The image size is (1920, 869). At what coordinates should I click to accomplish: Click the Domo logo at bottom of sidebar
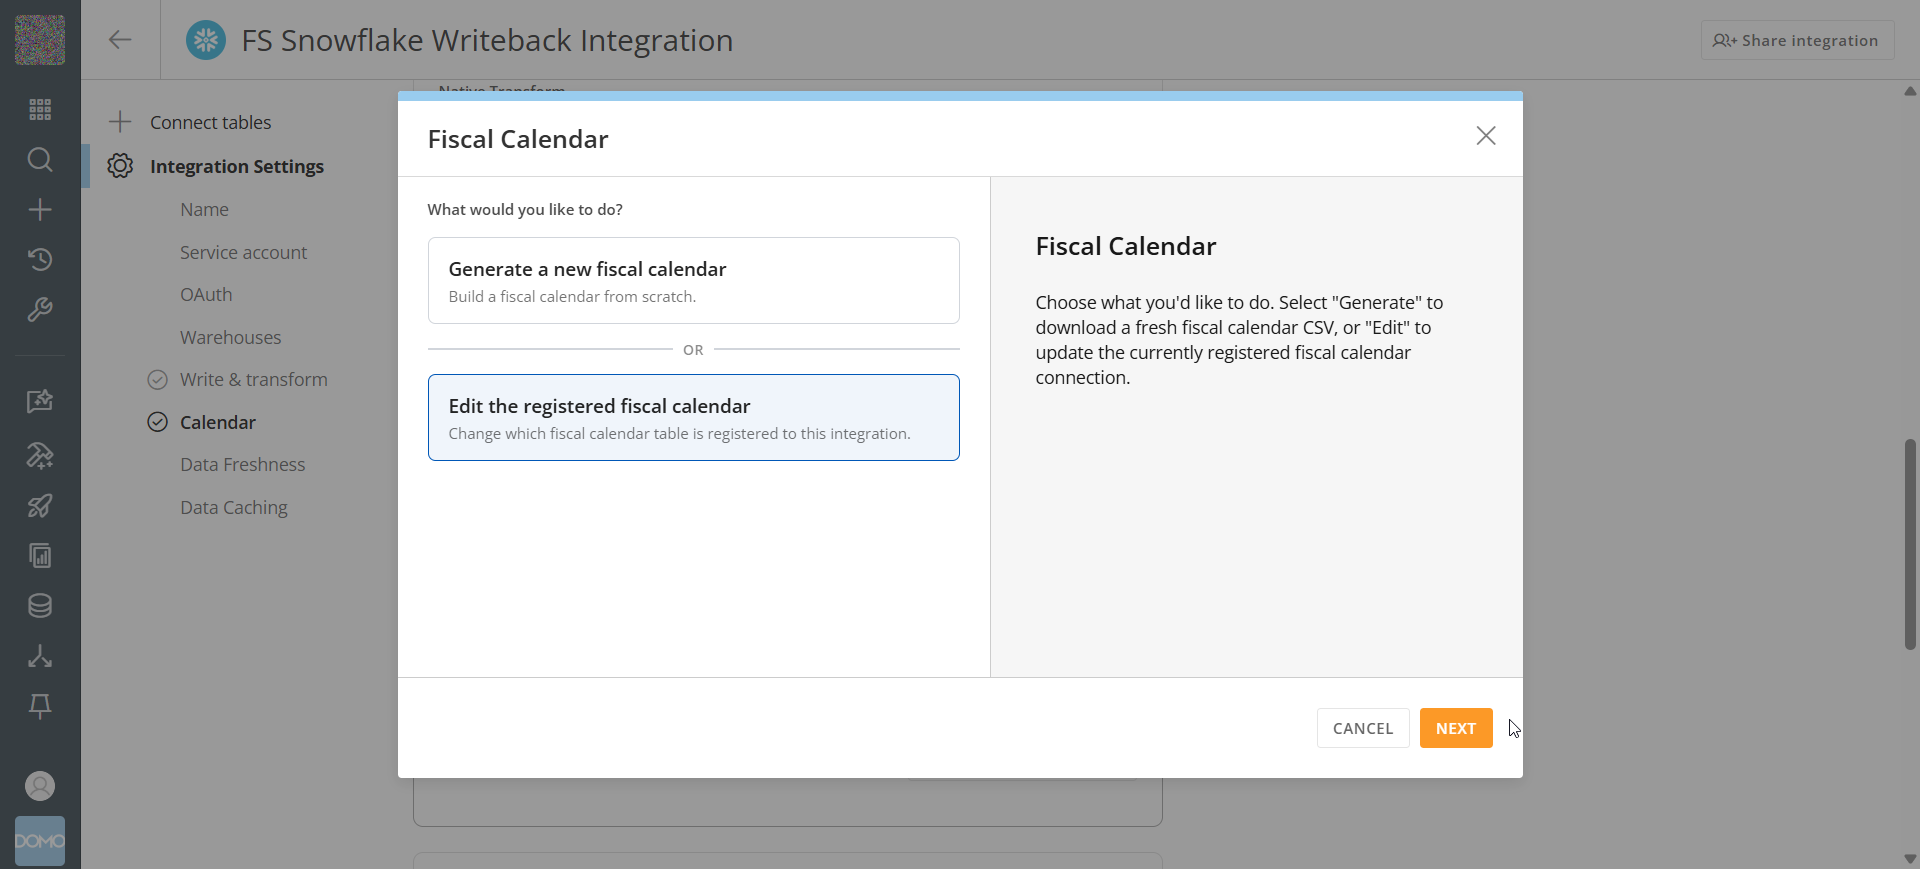[x=40, y=841]
